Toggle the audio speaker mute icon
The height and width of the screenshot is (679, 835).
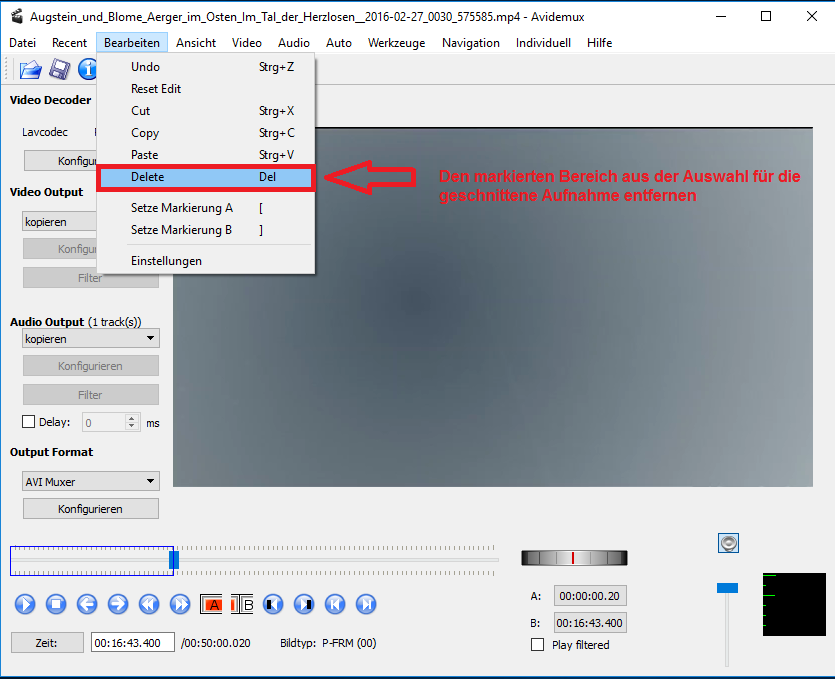729,543
